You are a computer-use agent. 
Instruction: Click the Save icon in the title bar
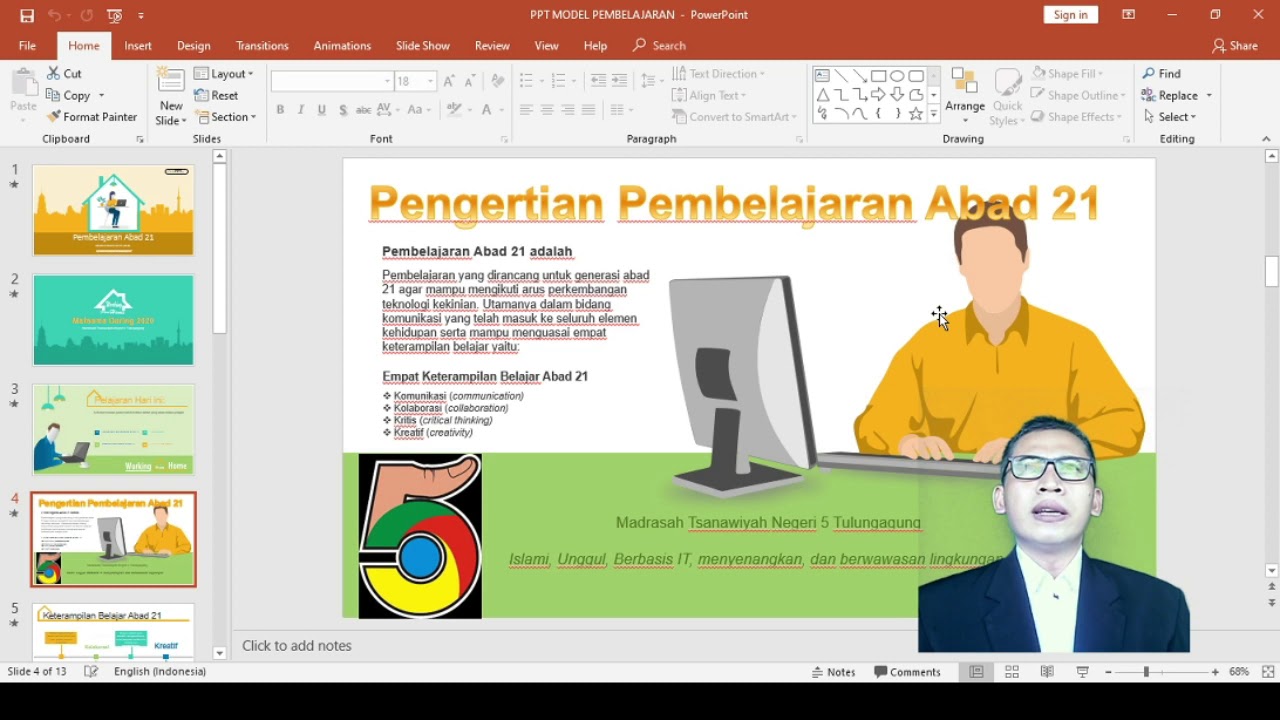coord(27,15)
